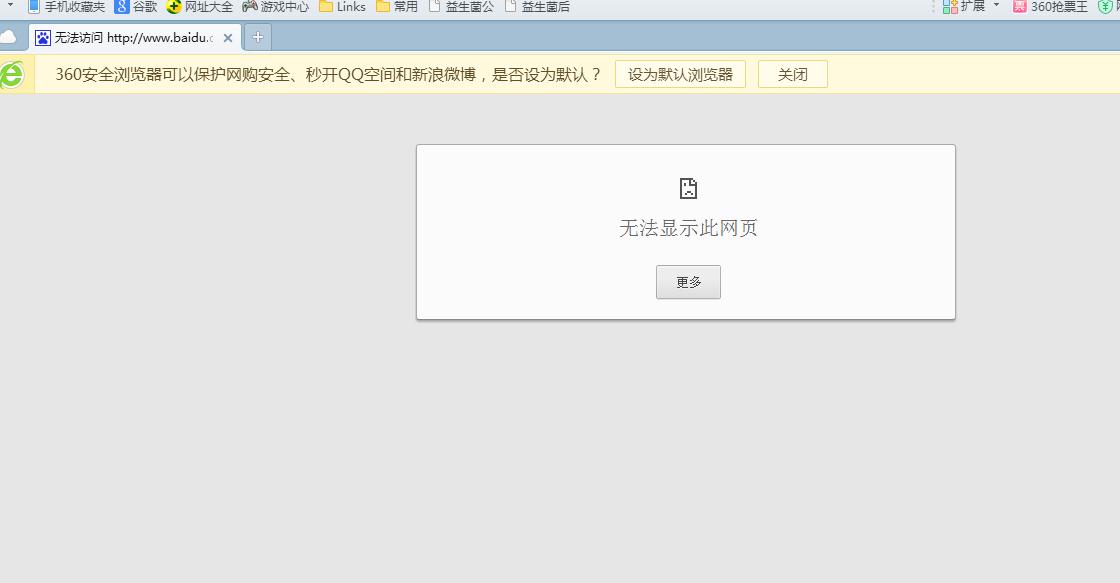
Task: Click the 设为默认浏览器 button
Action: [680, 74]
